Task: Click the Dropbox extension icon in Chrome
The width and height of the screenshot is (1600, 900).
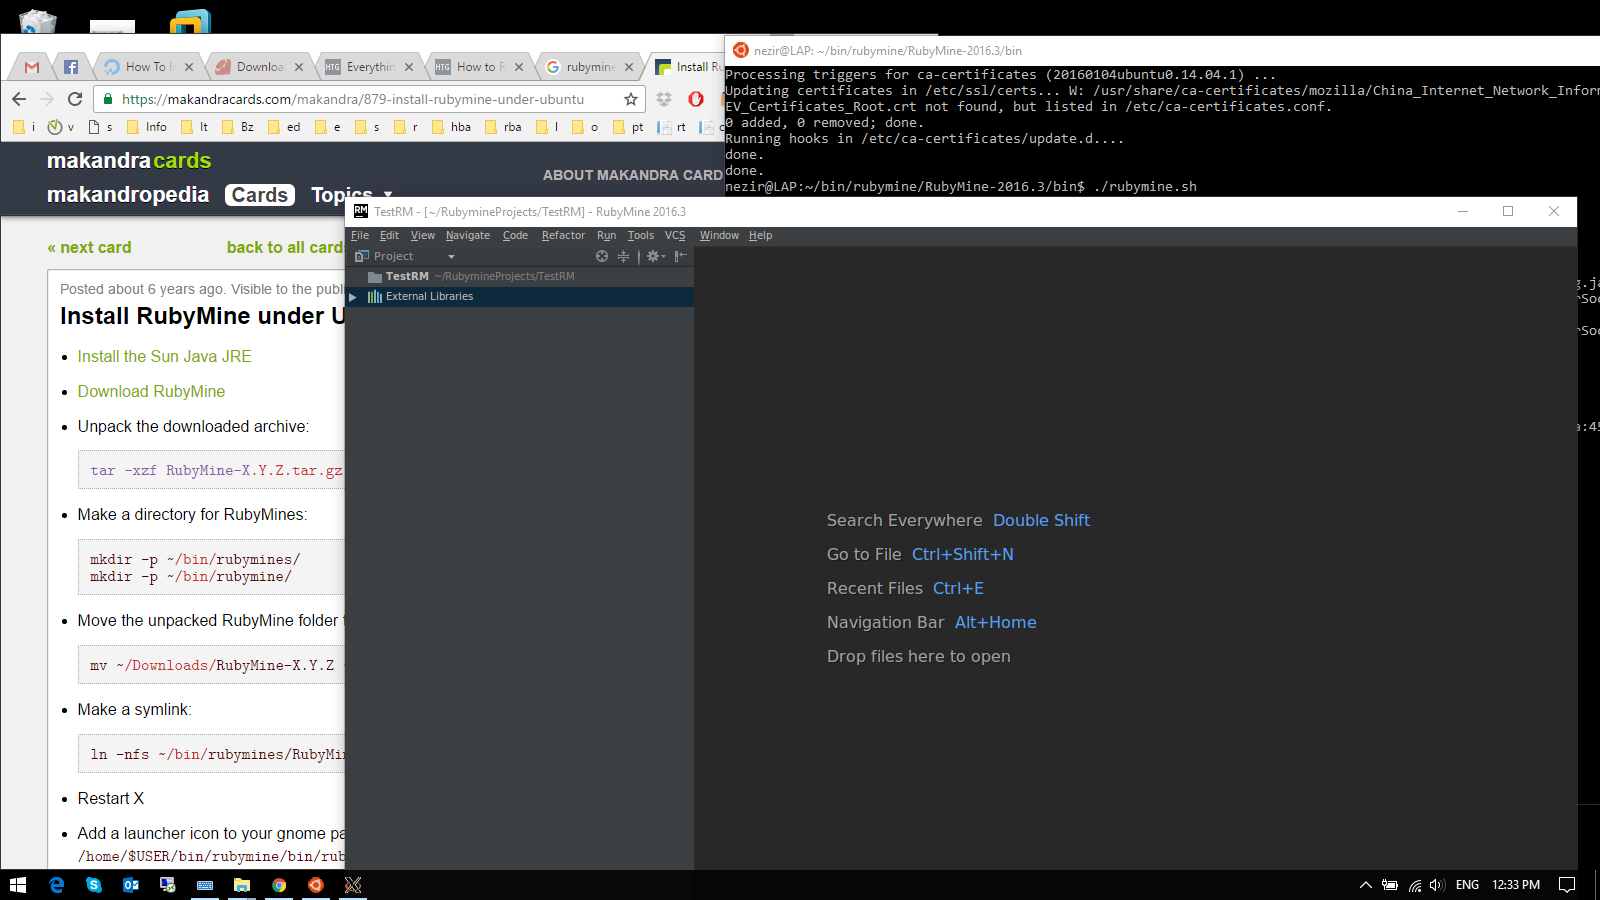Action: 664,99
